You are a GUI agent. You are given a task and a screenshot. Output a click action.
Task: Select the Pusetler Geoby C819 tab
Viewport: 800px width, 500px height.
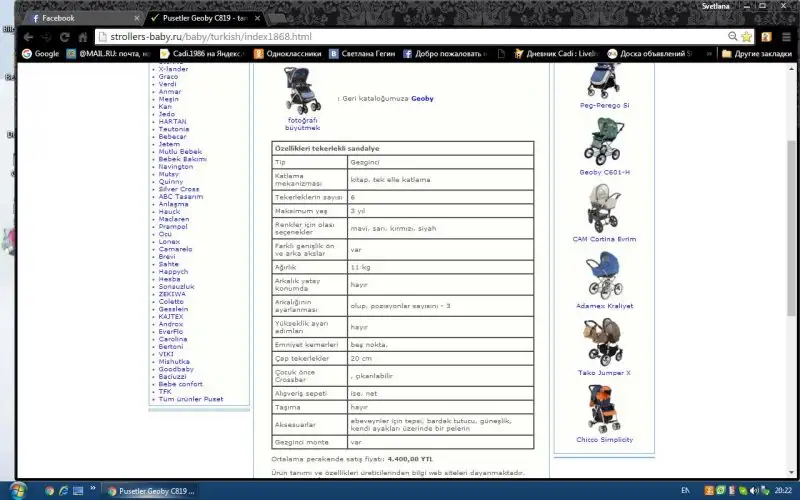(x=202, y=18)
